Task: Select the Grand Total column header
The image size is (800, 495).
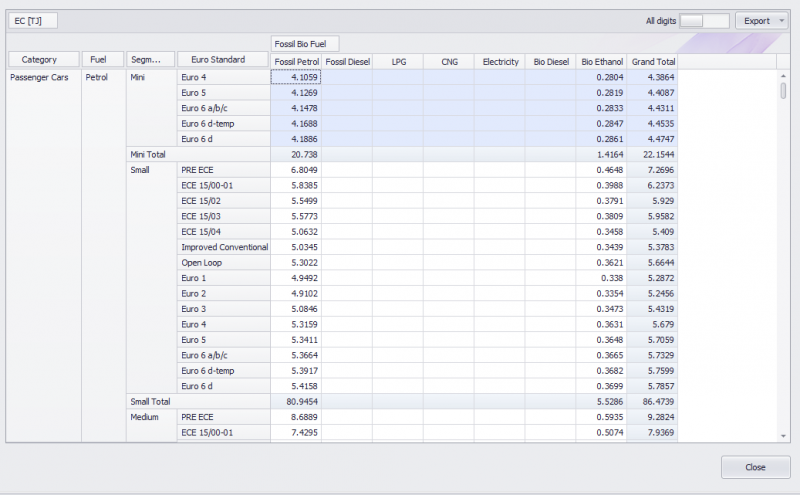Action: click(652, 62)
